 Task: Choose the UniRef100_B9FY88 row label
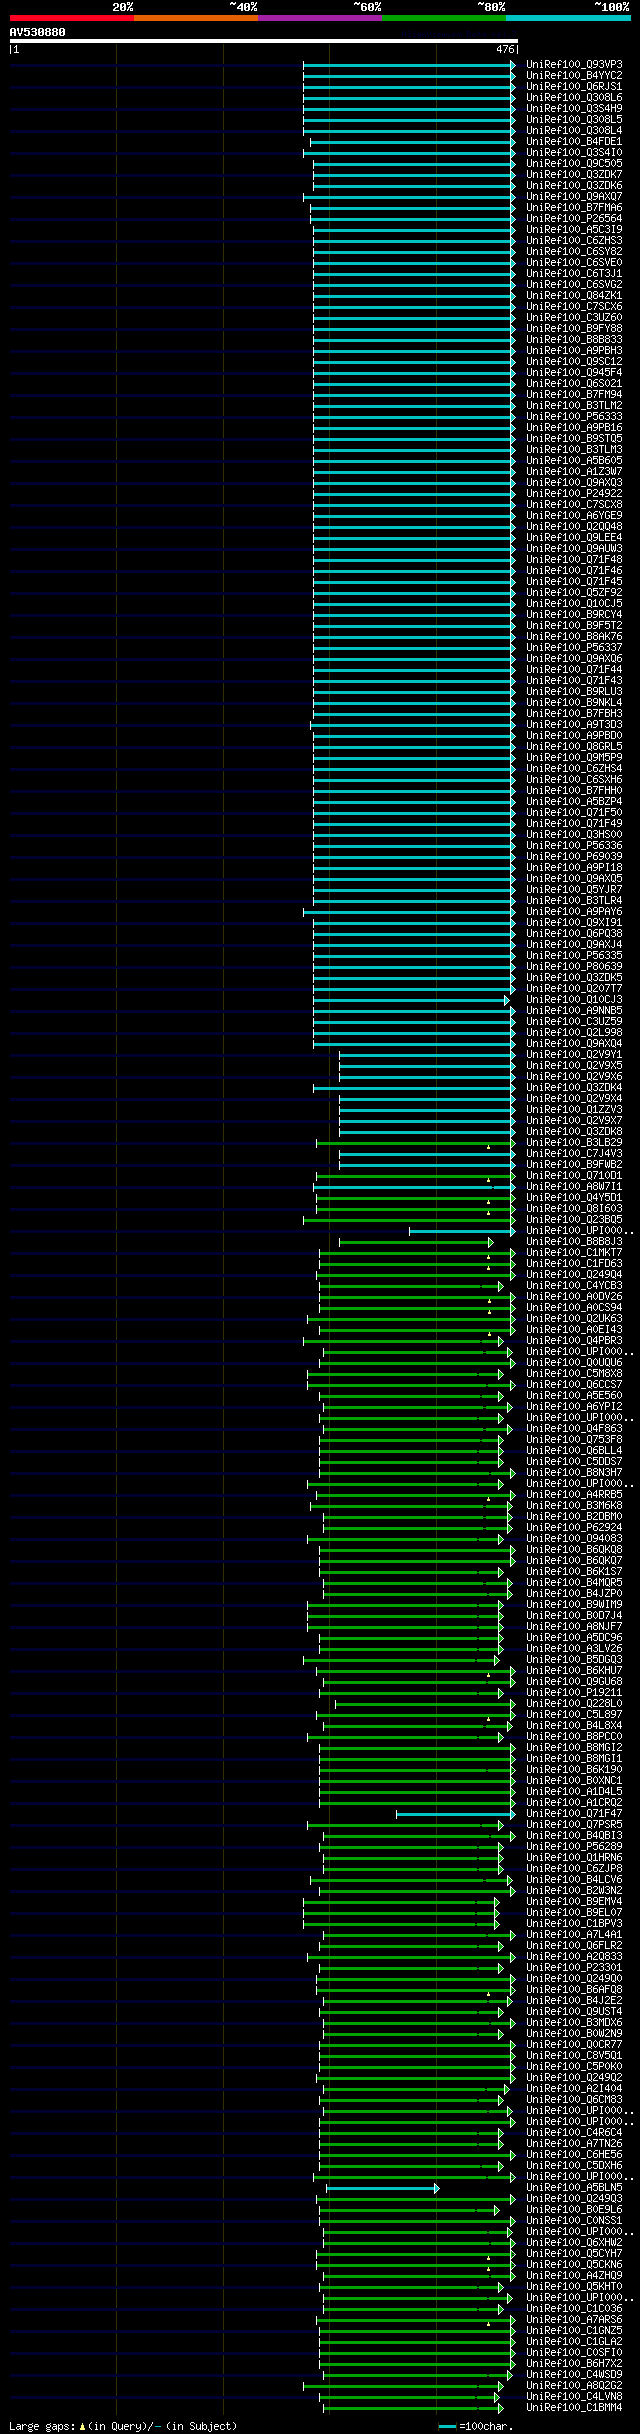(574, 328)
